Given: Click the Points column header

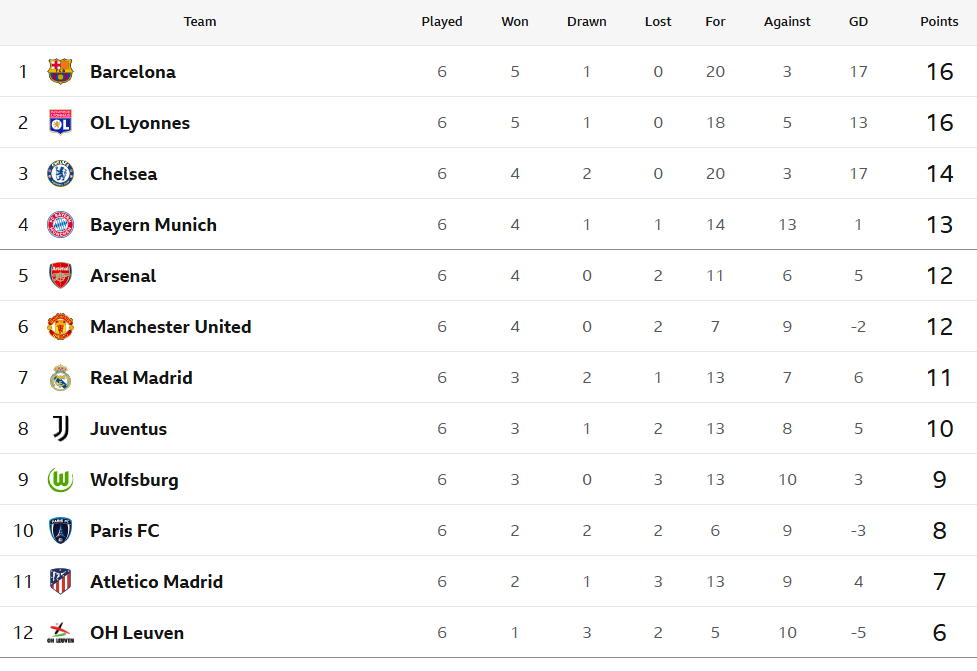Looking at the screenshot, I should (x=939, y=22).
